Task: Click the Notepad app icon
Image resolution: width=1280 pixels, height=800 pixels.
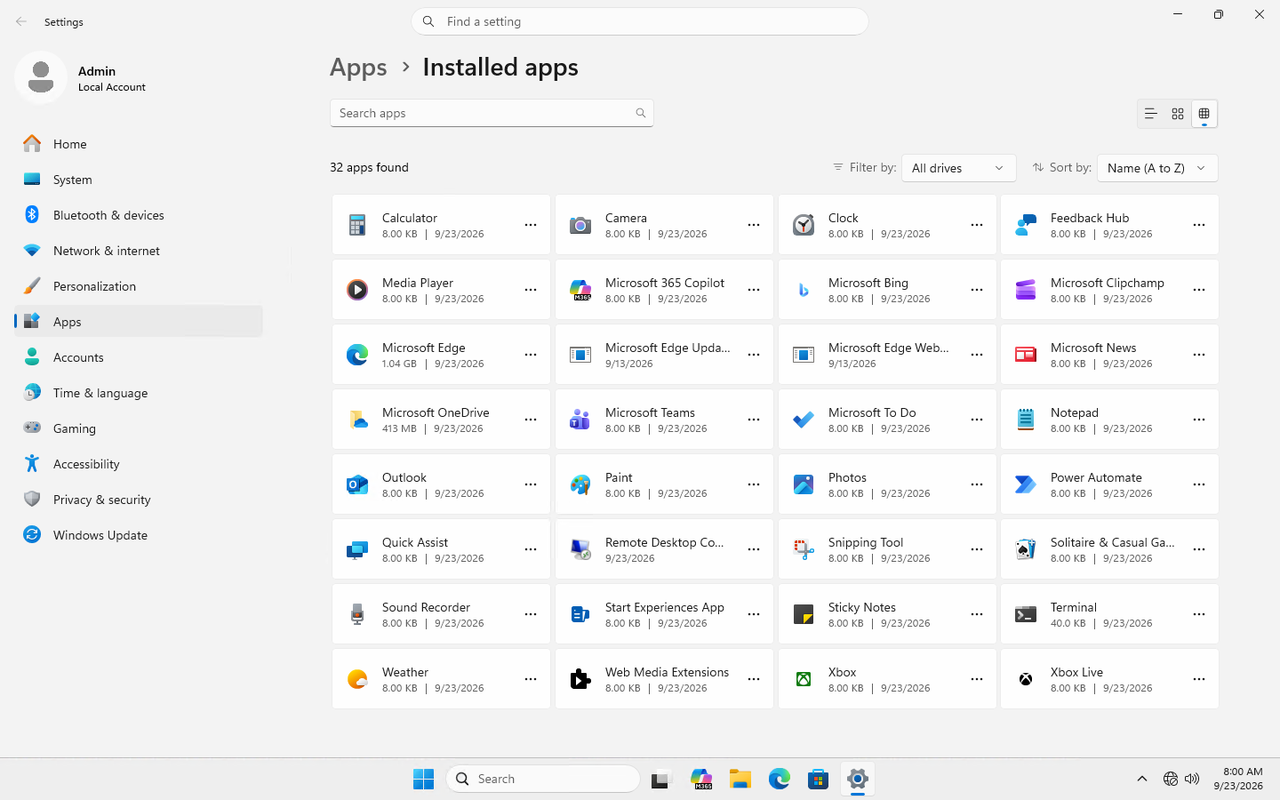Action: click(1025, 420)
